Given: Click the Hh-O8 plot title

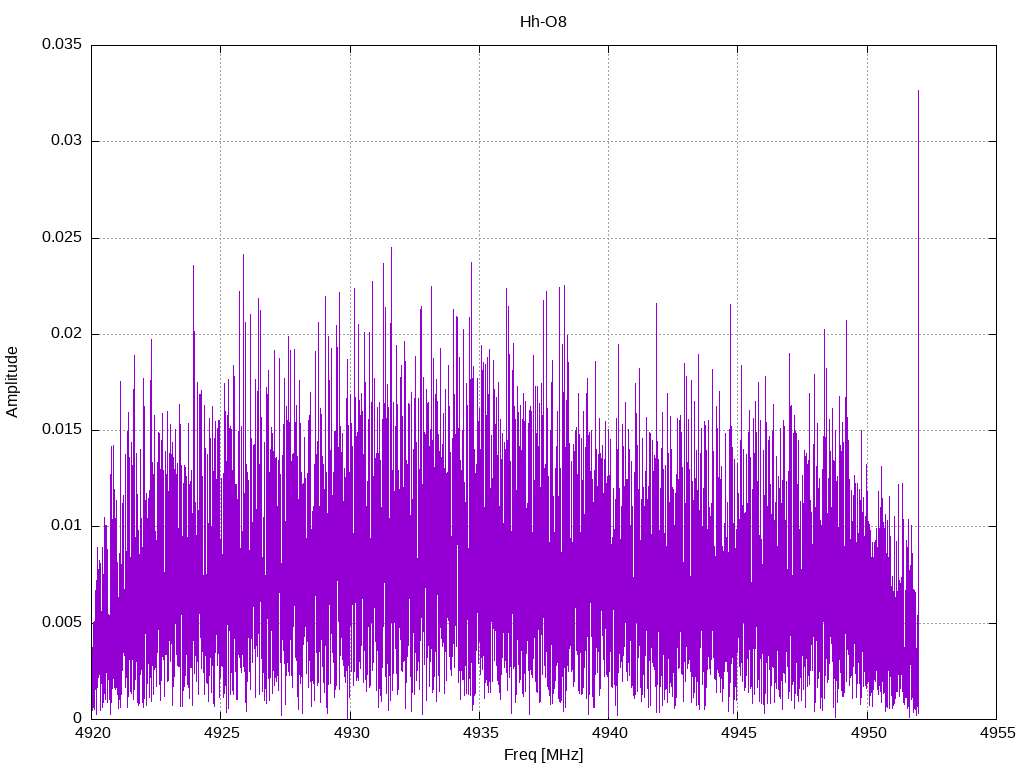Looking at the screenshot, I should 543,21.
